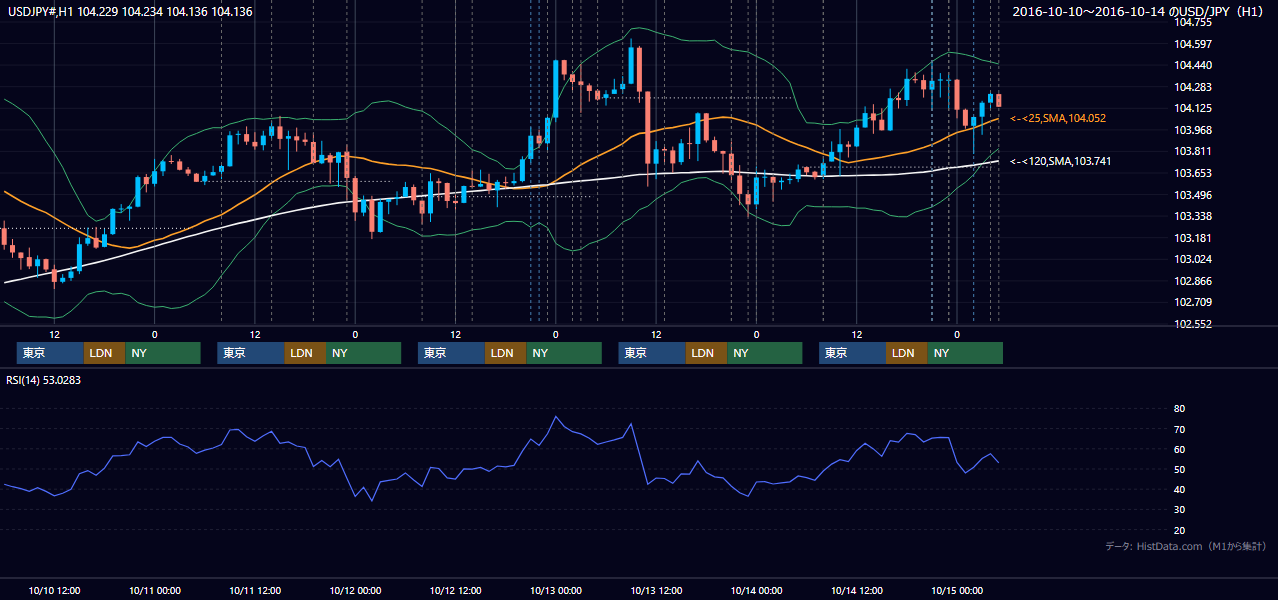The image size is (1278, 600).
Task: Click price axis value 104.755
Action: (x=1193, y=22)
